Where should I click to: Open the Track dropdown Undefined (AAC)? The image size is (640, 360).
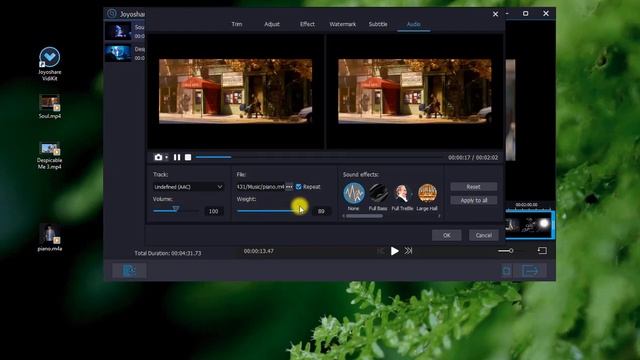point(188,187)
